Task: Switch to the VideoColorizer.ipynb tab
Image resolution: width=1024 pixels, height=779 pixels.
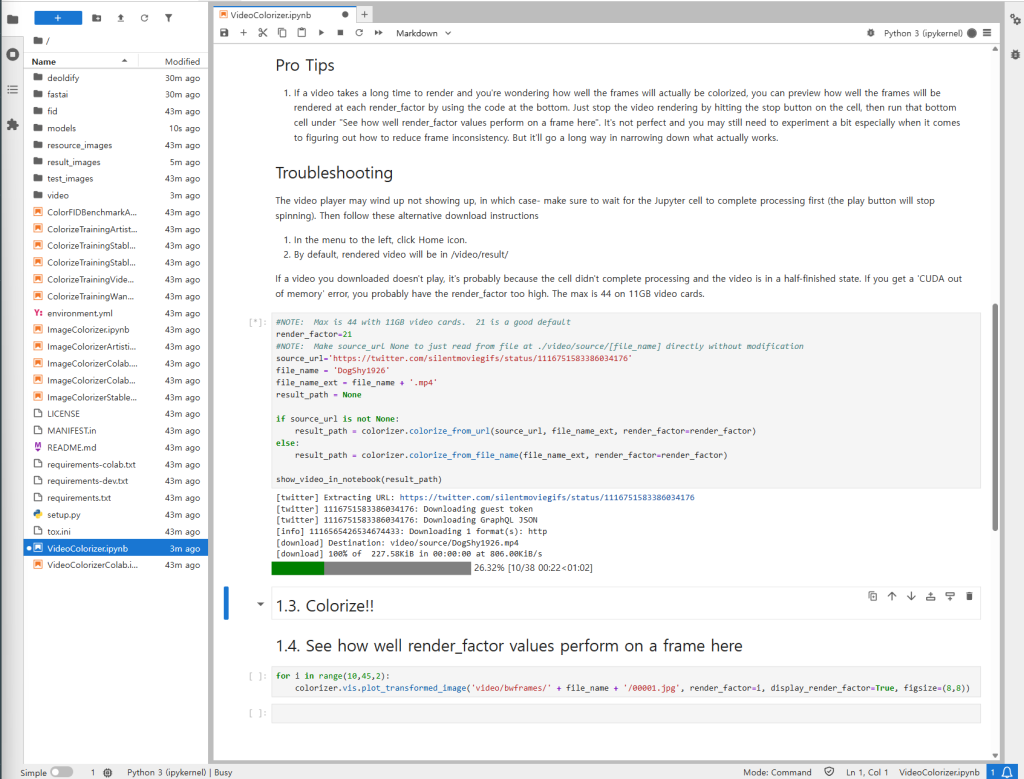Action: point(279,14)
